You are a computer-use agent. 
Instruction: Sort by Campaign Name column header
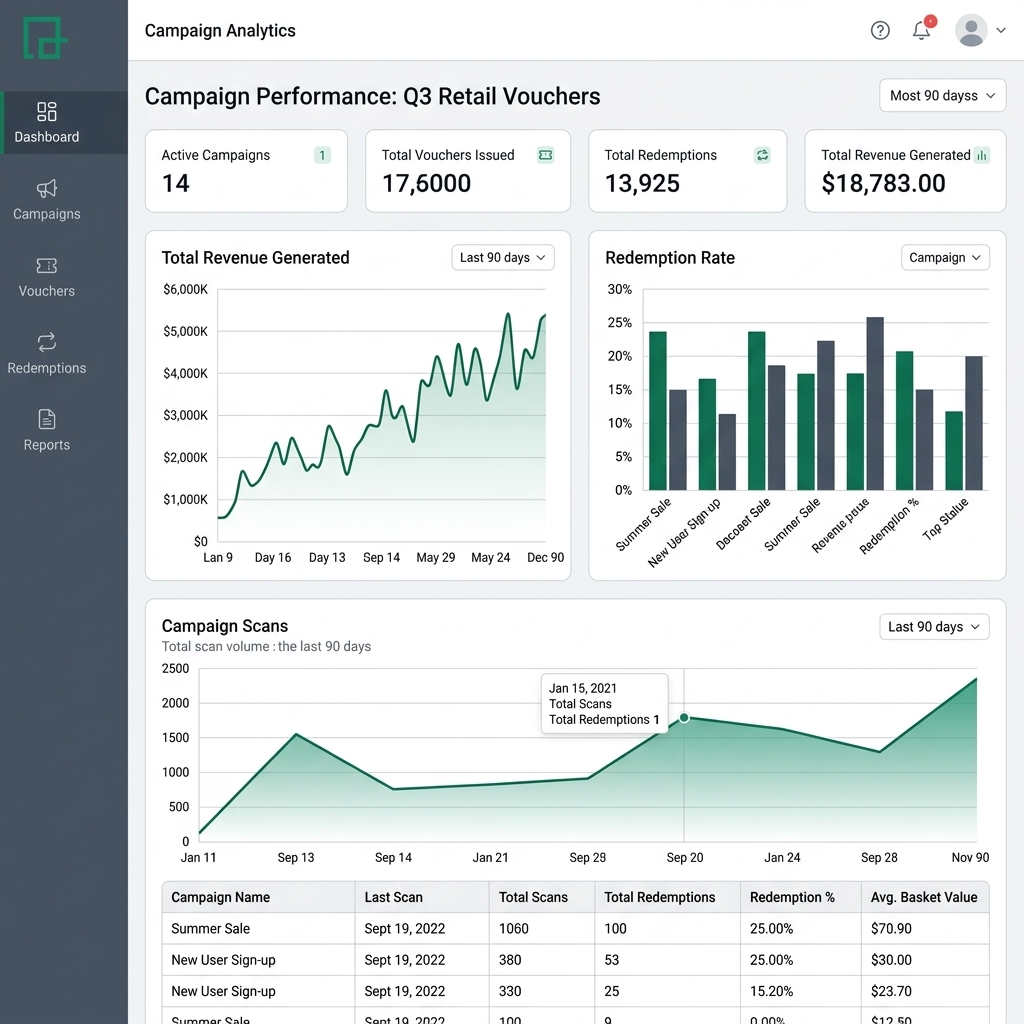coord(220,897)
